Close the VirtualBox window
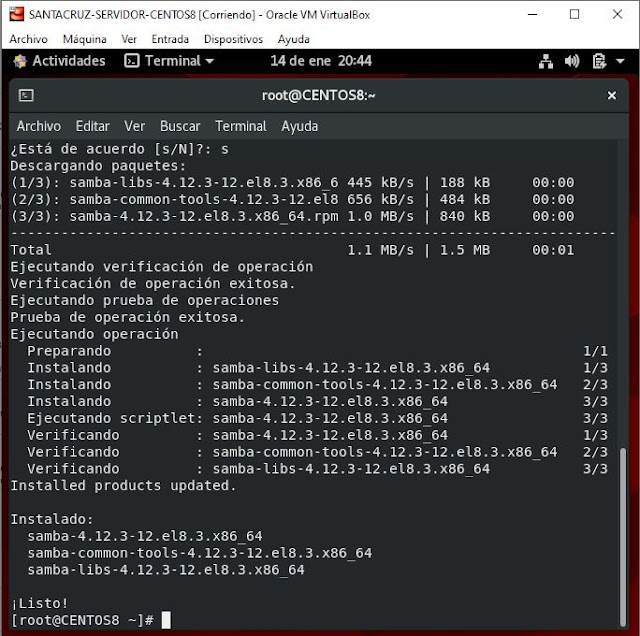 point(617,14)
